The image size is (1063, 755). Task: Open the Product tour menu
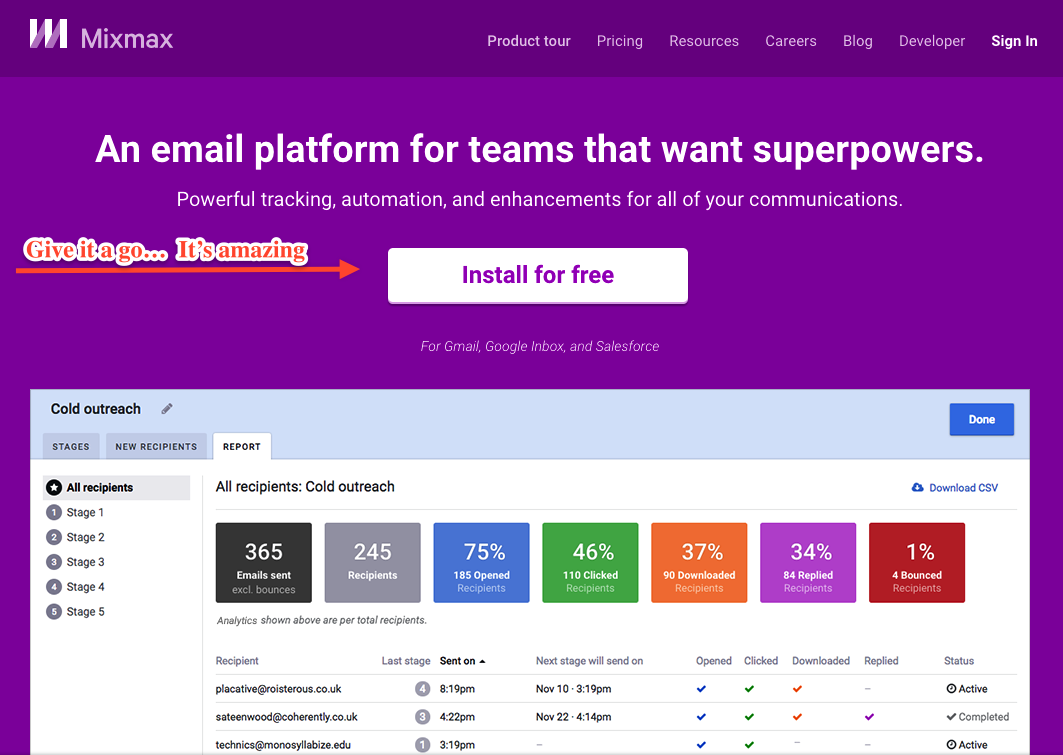(529, 41)
